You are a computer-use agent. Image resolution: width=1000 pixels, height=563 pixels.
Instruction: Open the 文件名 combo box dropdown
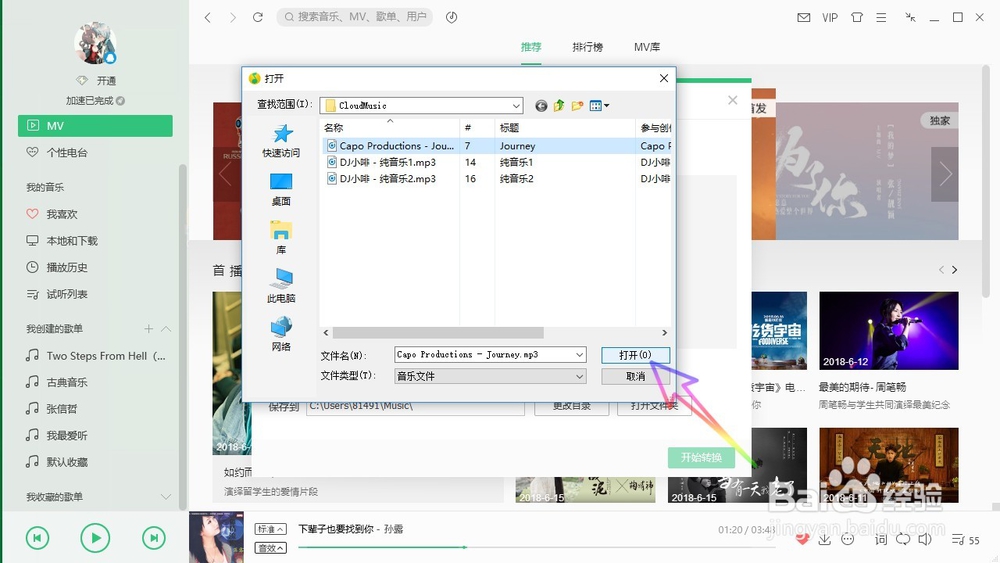pyautogui.click(x=579, y=355)
